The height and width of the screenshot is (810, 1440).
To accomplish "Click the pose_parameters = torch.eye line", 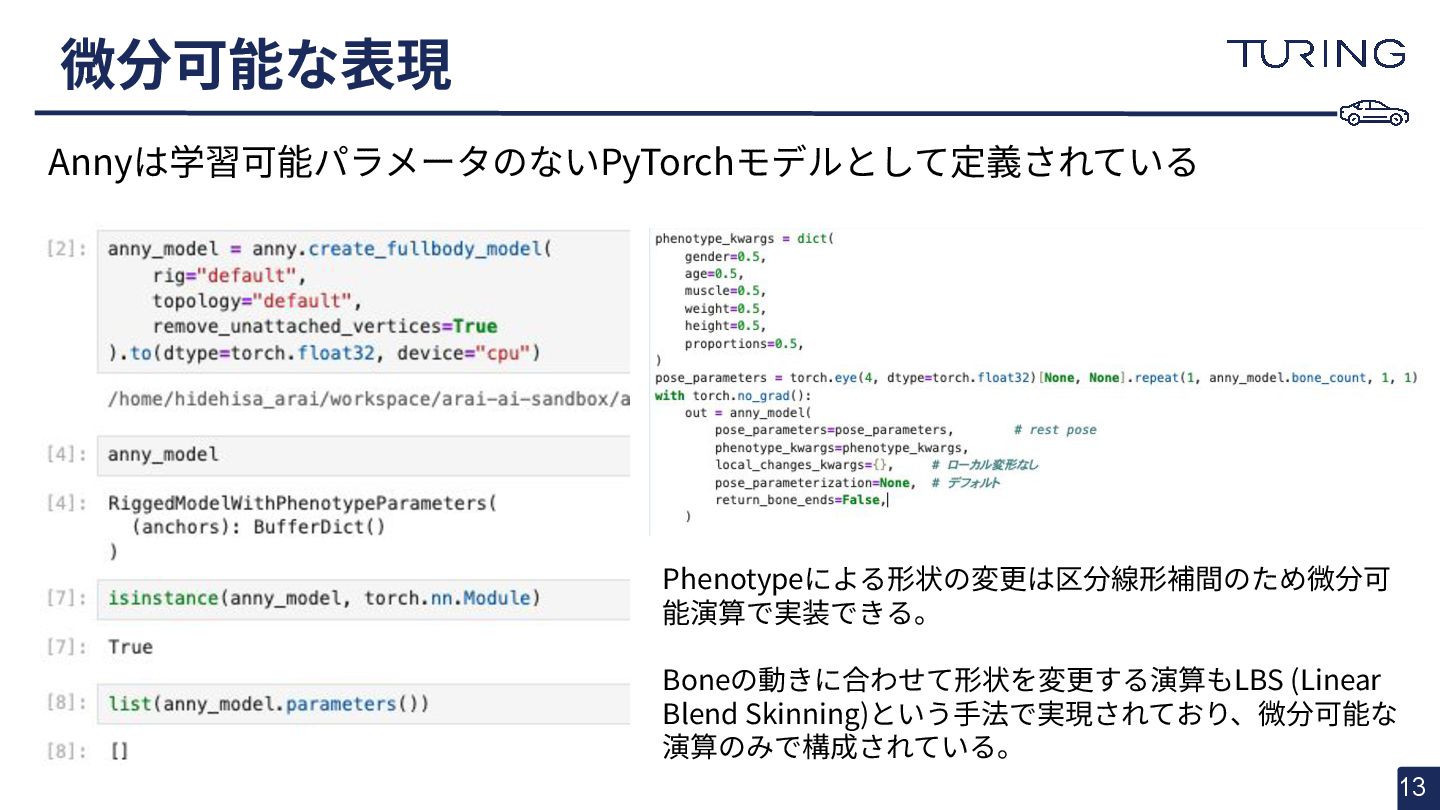I will click(x=1036, y=378).
